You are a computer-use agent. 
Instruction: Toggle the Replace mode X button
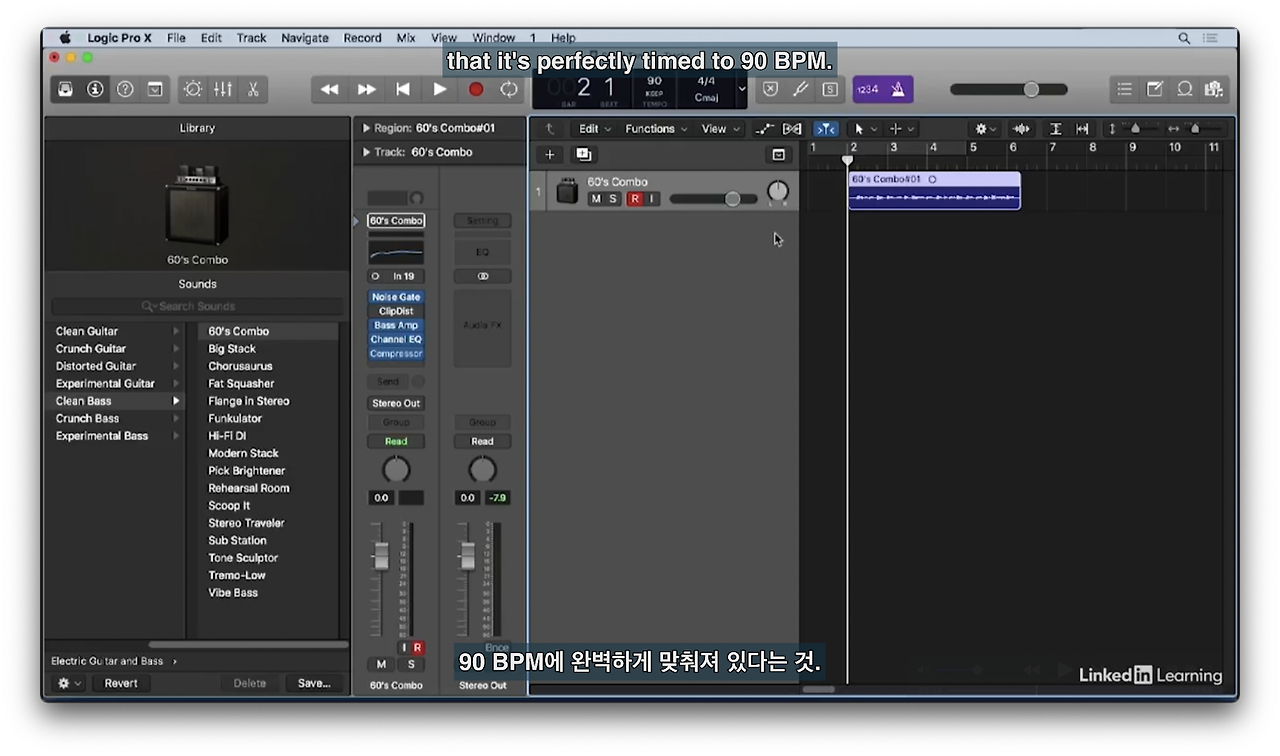click(770, 89)
